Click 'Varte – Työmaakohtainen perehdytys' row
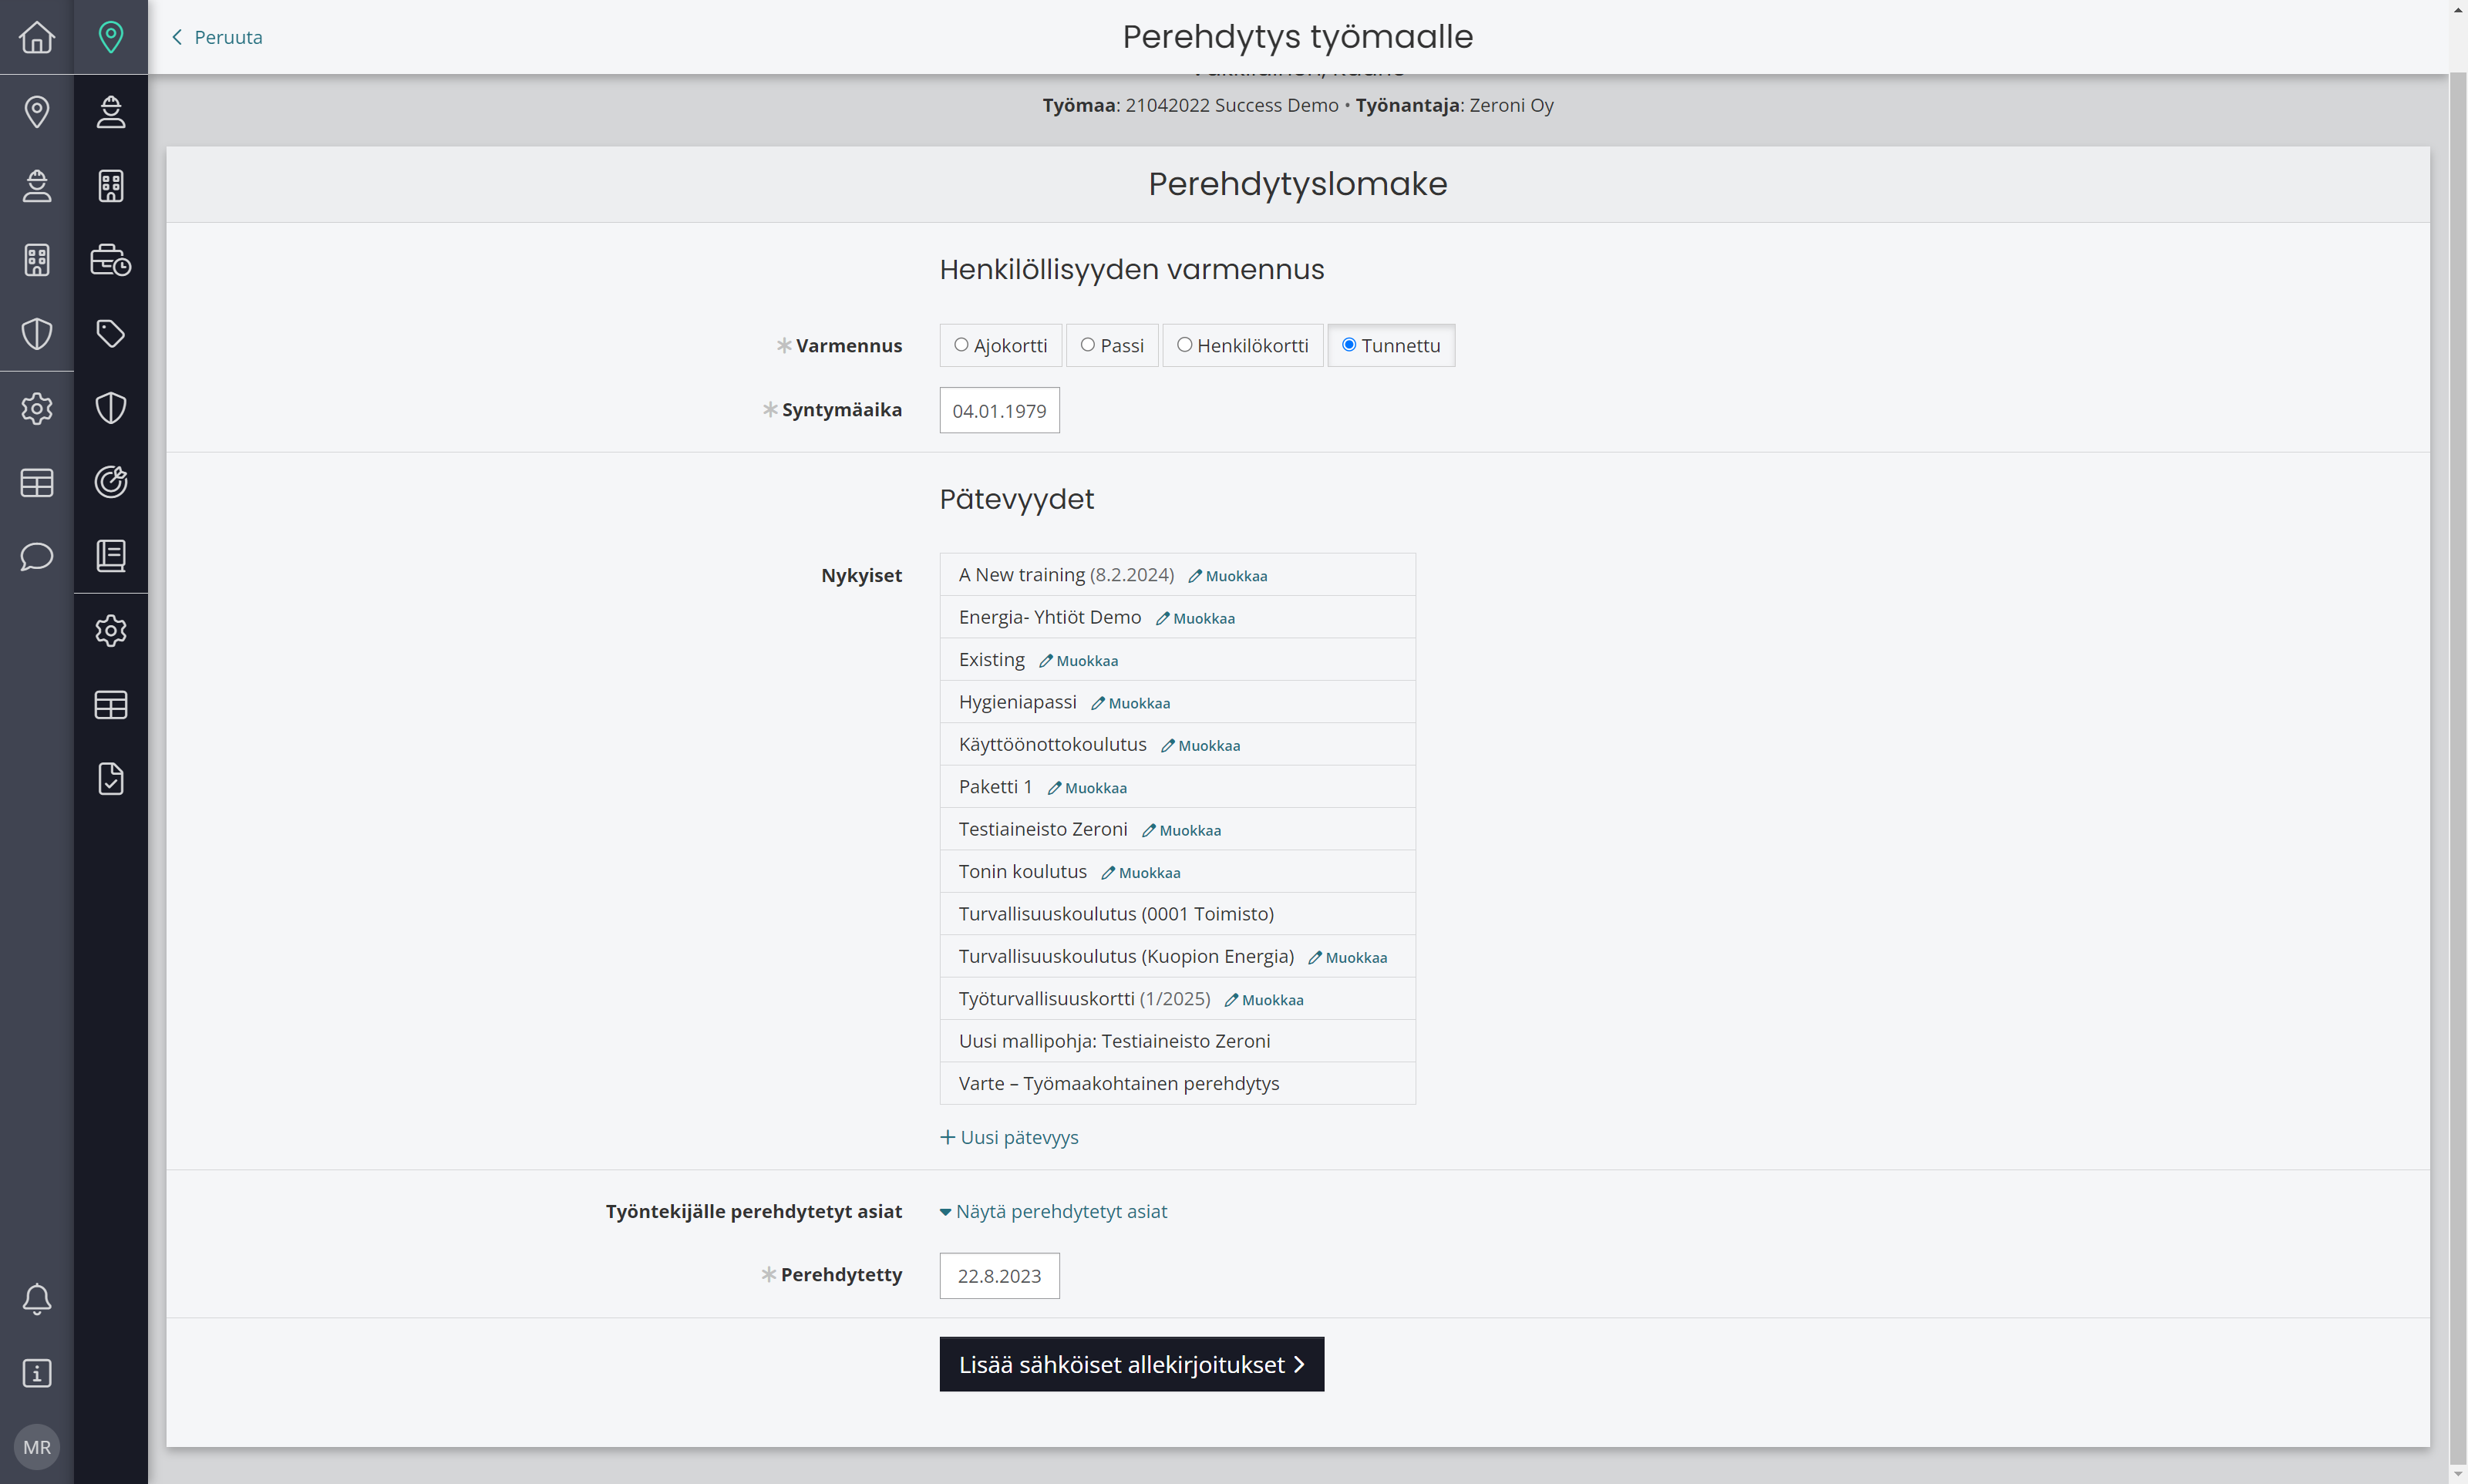The height and width of the screenshot is (1484, 2468). (x=1177, y=1083)
